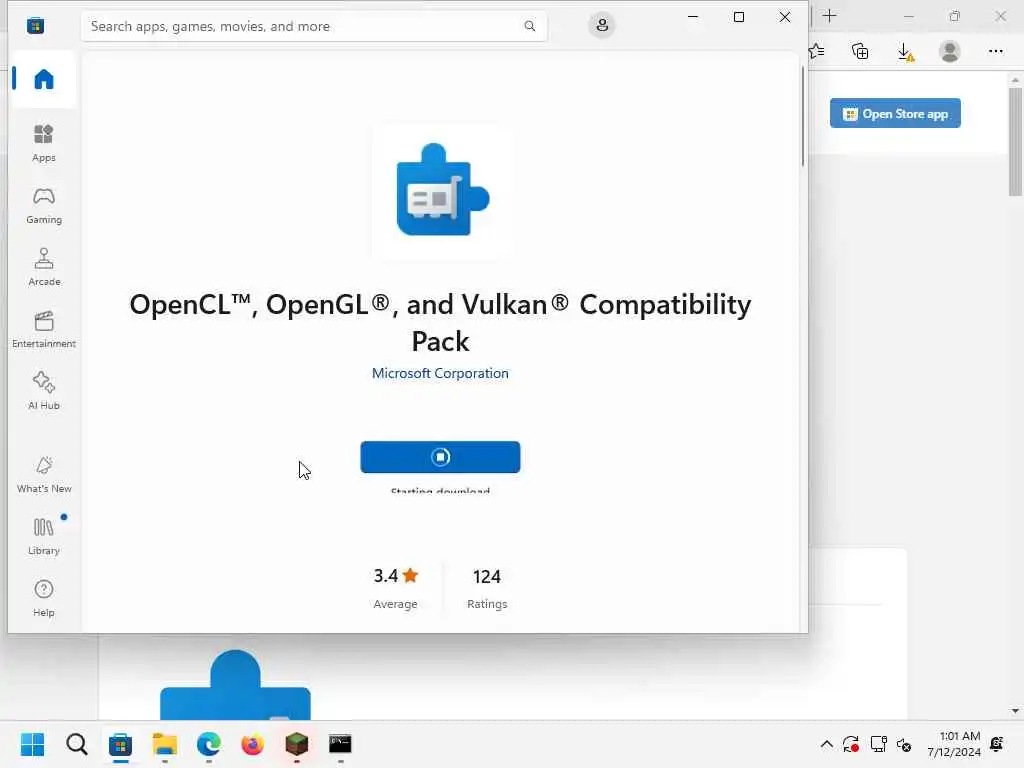Open the Microsoft Corporation publisher link
Viewport: 1024px width, 768px height.
440,373
